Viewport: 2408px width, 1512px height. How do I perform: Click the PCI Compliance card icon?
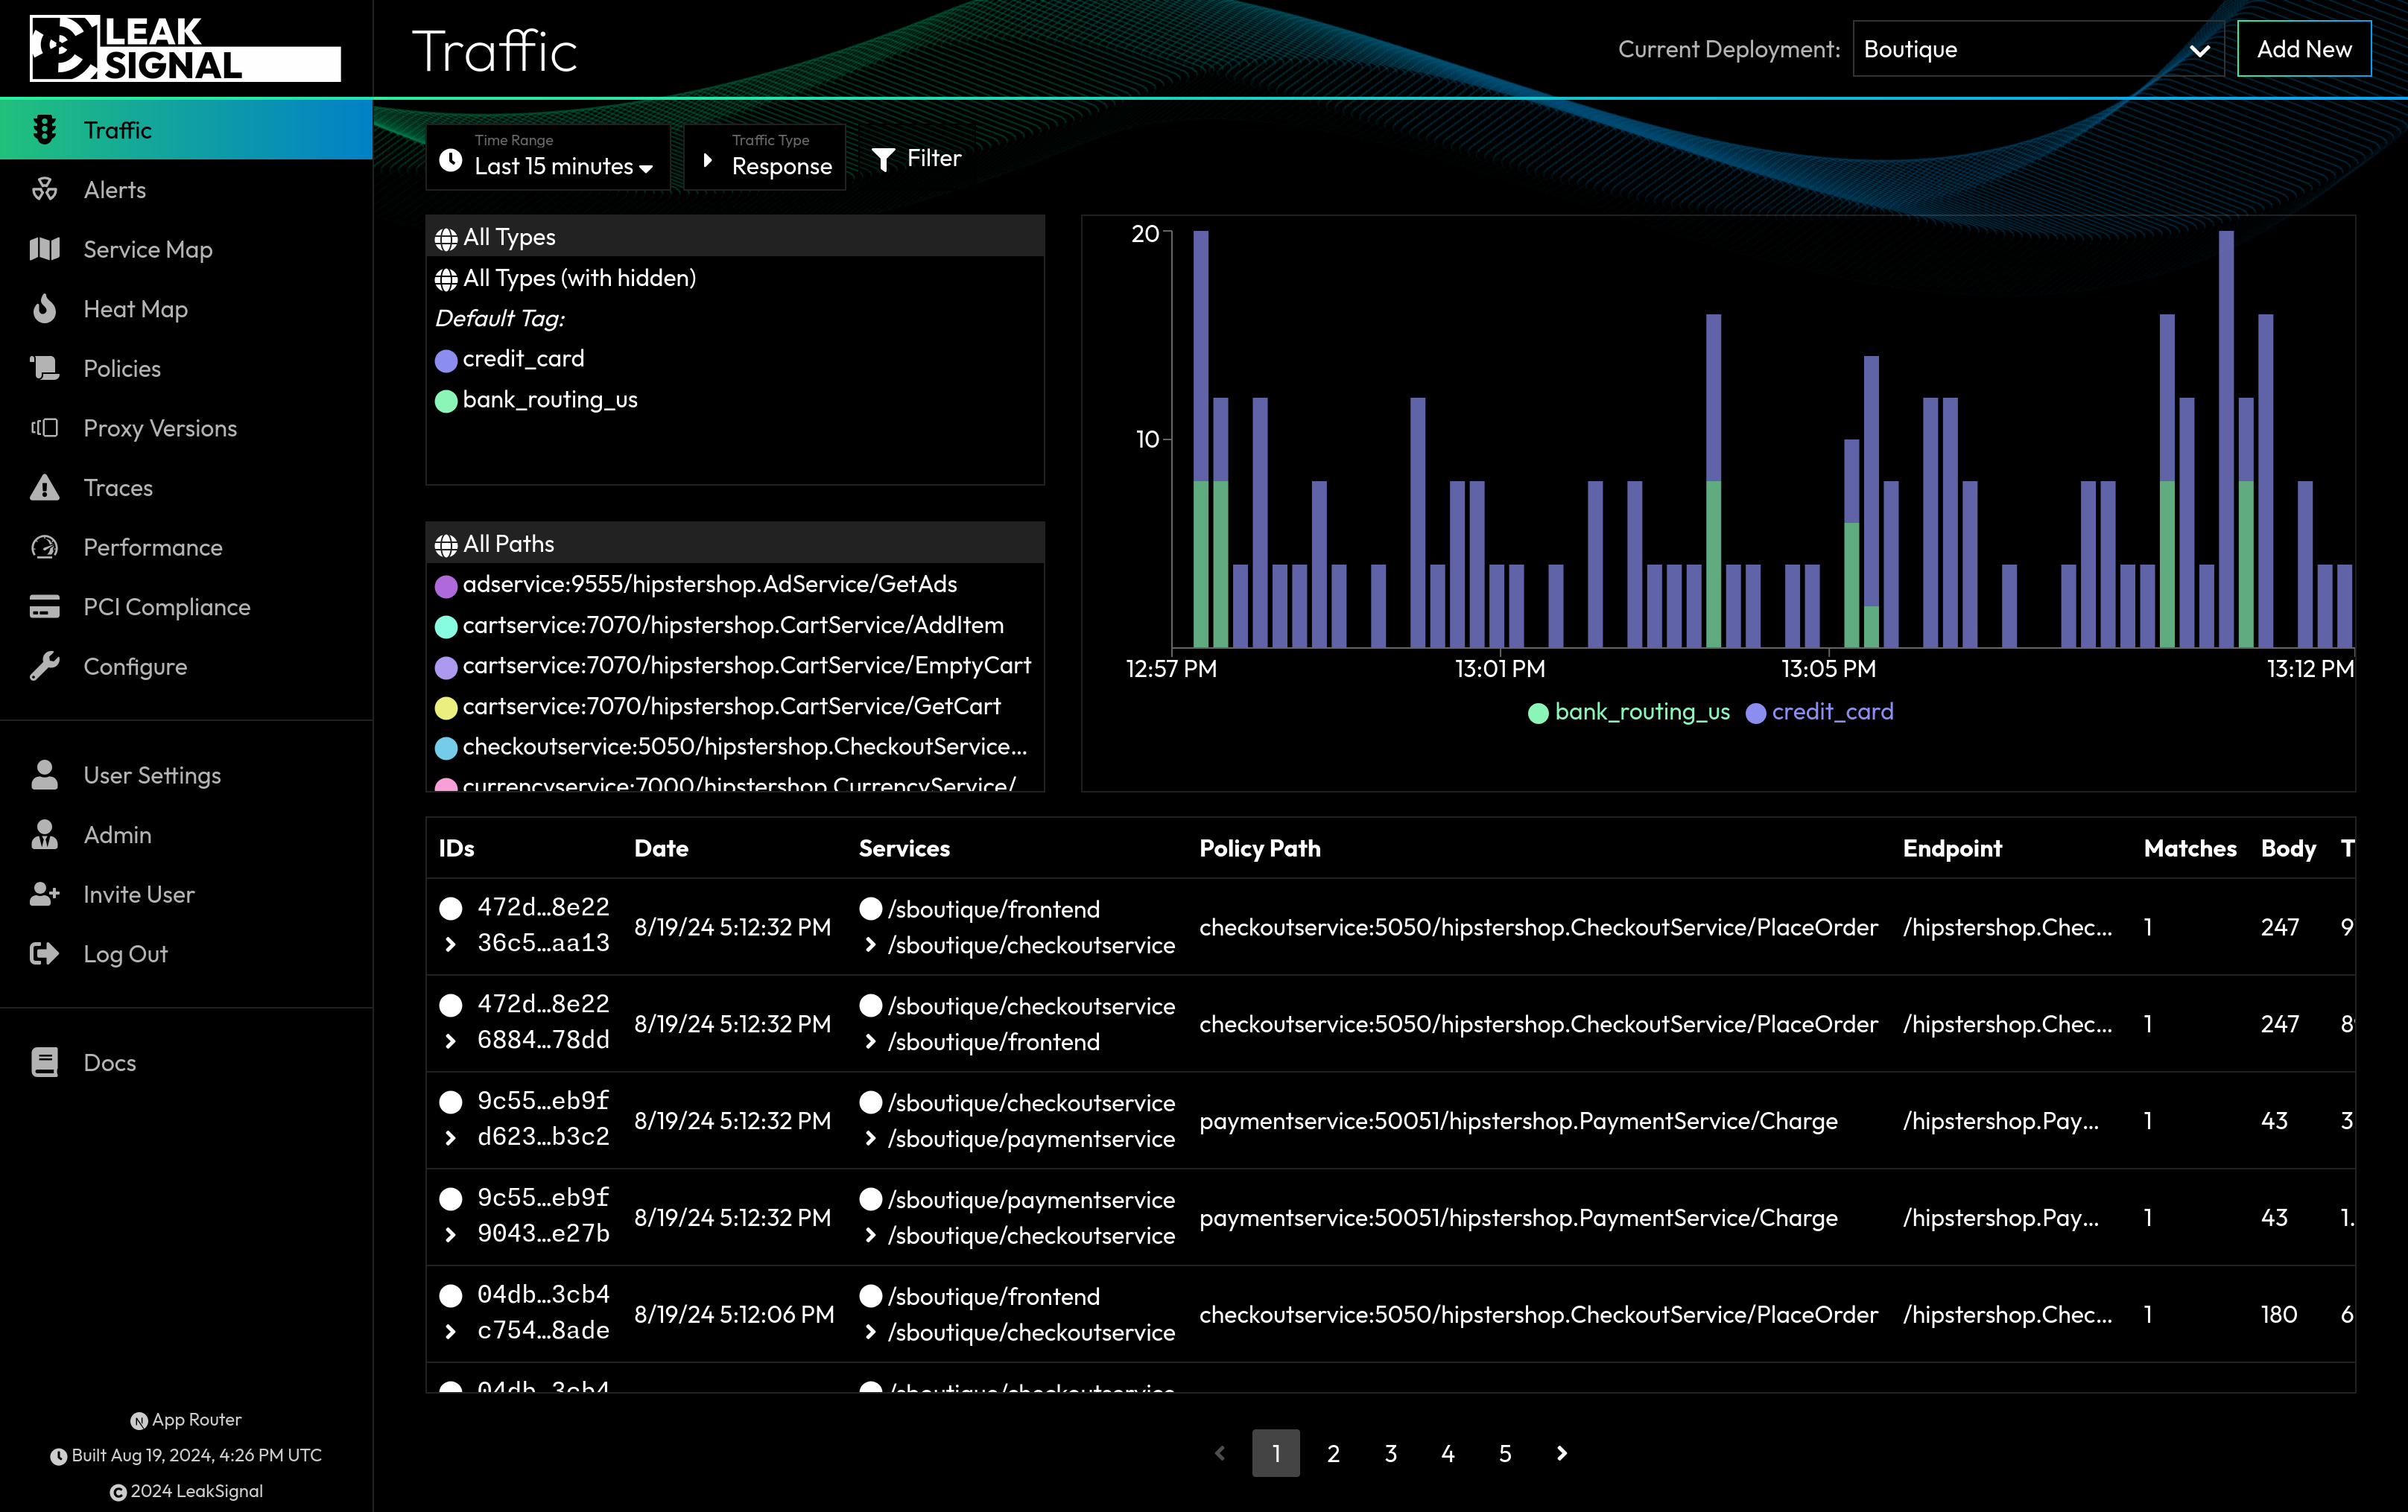44,606
